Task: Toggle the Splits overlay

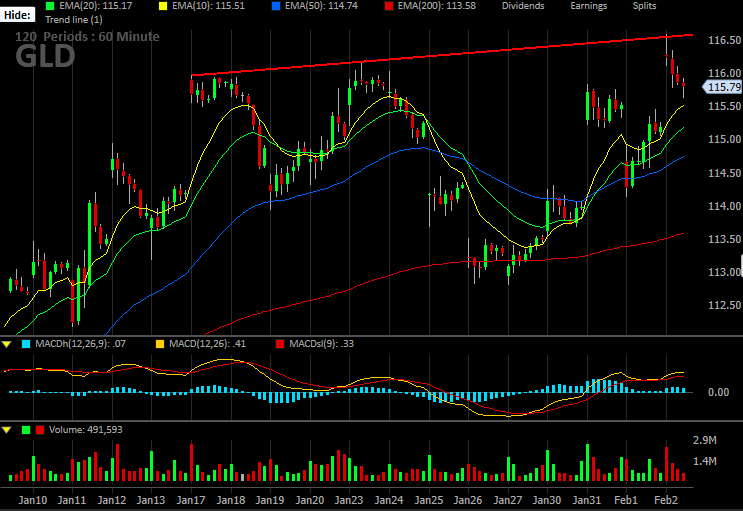Action: point(644,6)
